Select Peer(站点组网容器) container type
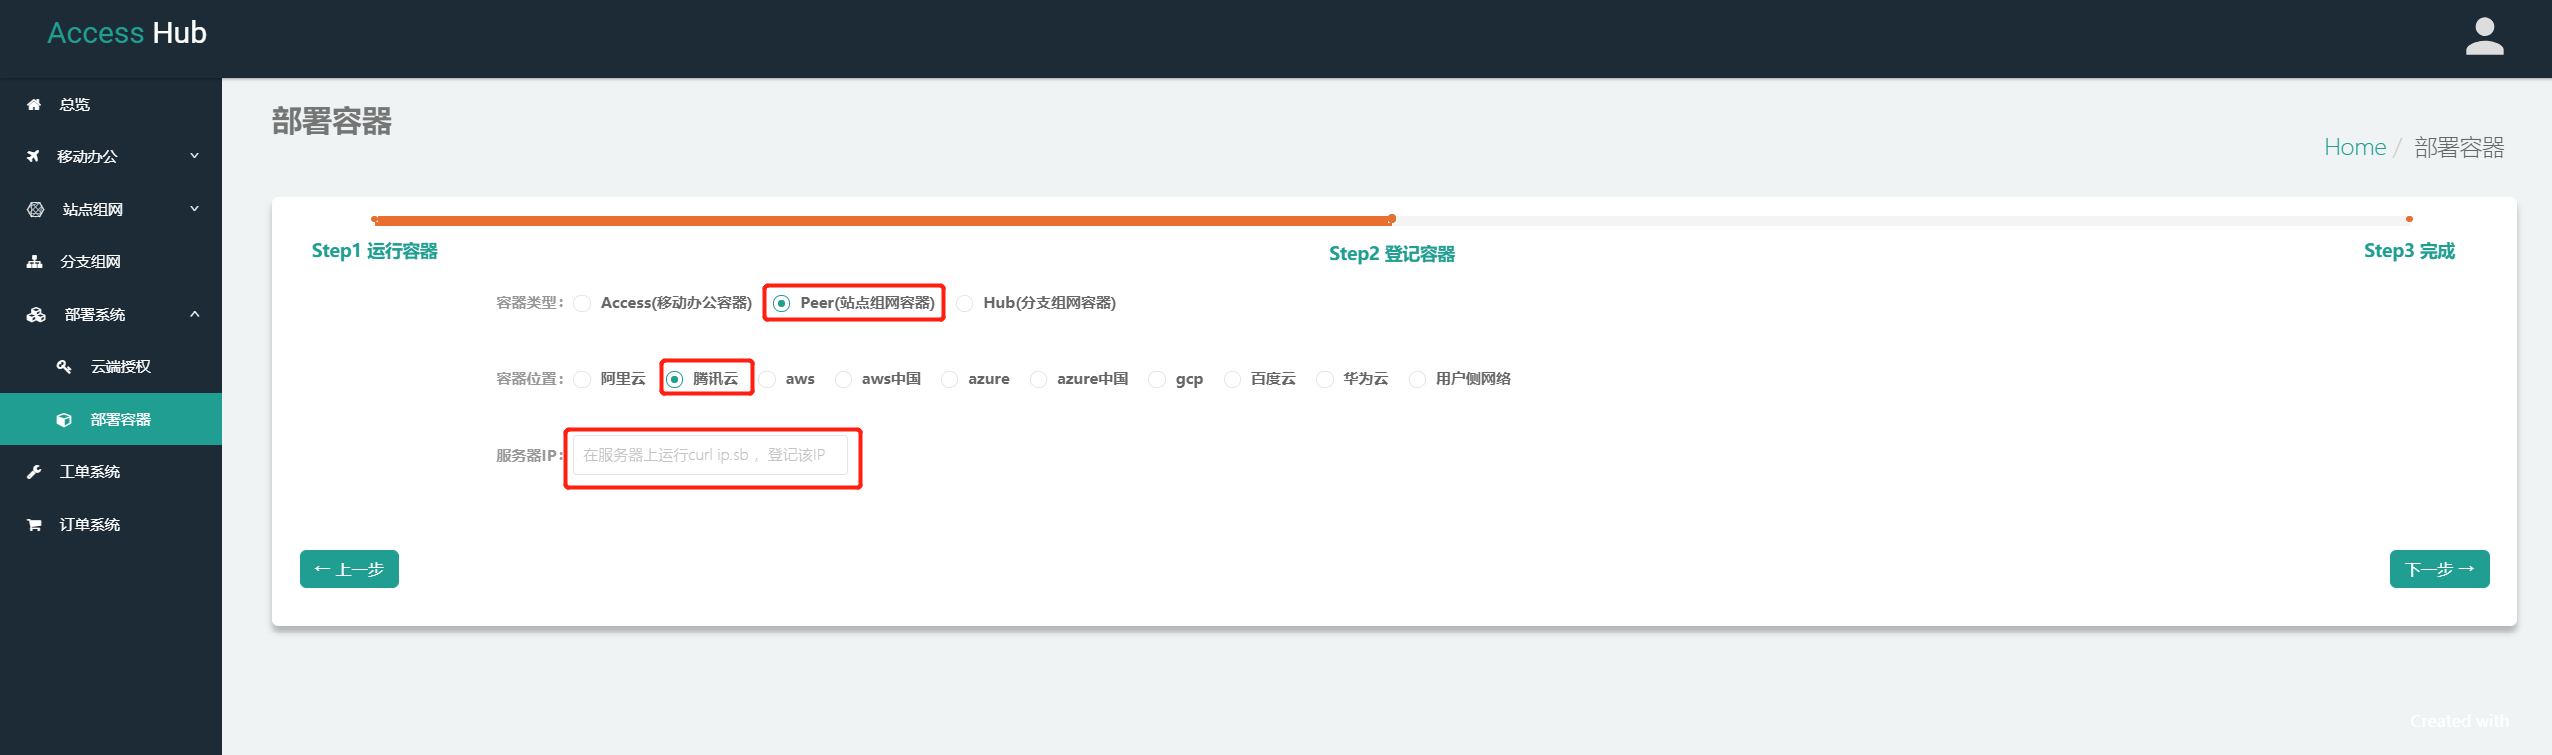 pyautogui.click(x=782, y=303)
